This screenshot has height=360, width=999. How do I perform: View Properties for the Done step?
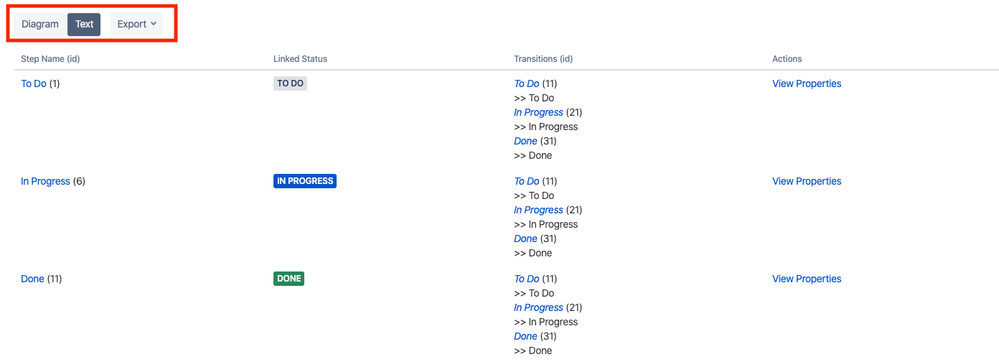[x=807, y=278]
